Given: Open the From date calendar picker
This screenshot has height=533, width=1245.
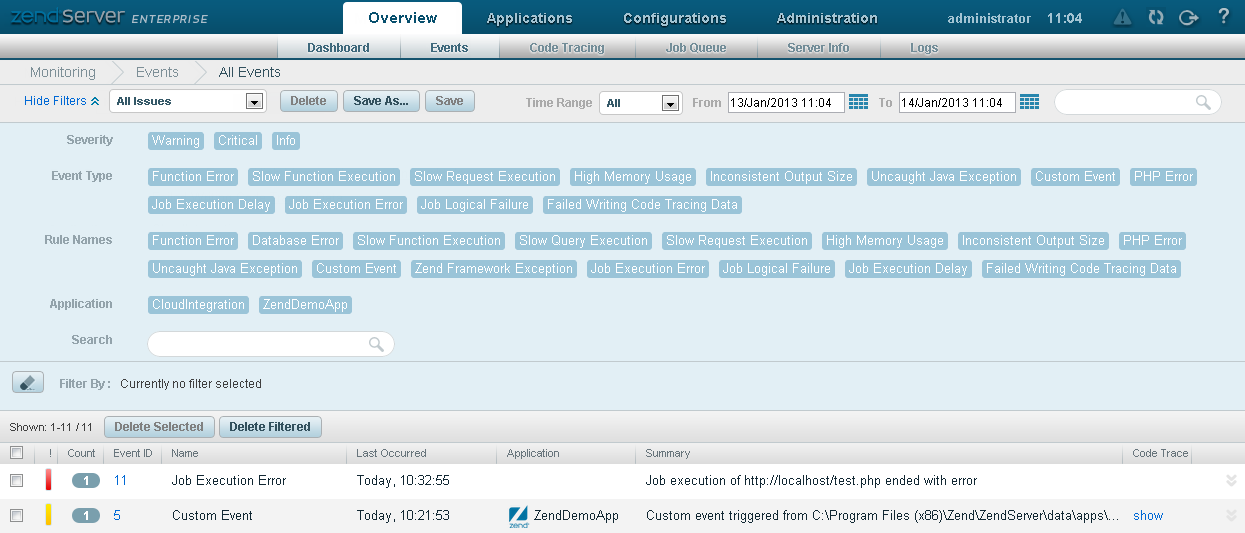Looking at the screenshot, I should [x=858, y=102].
